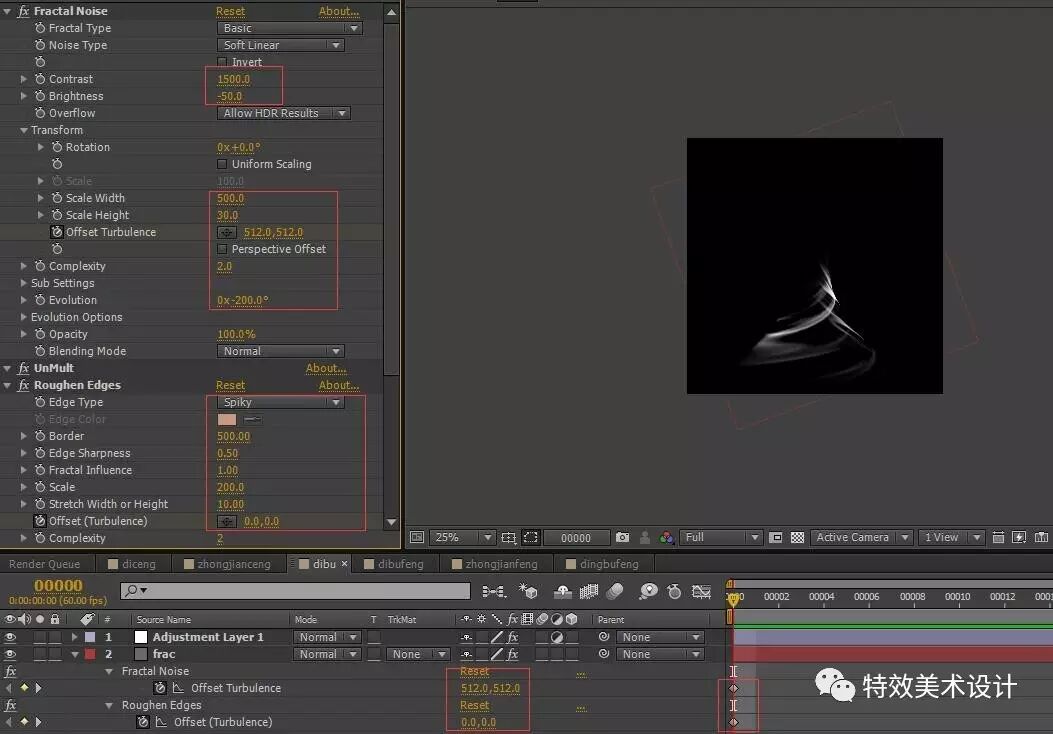
Task: Enable frame blending icon in timeline
Action: [589, 591]
